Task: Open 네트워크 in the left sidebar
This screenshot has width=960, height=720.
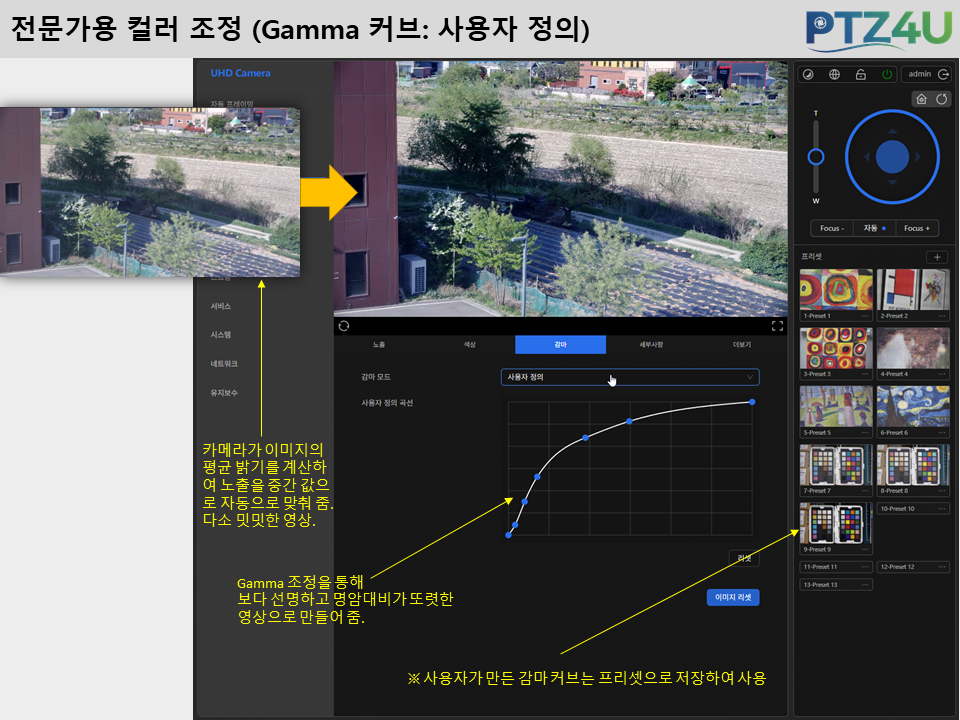Action: coord(224,364)
